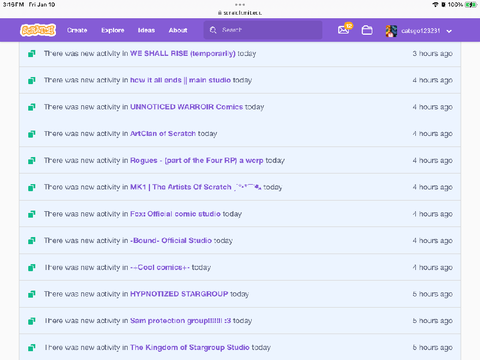Viewport: 480px width, 360px height.
Task: Click studio icon beside ArtClan of Scratch
Action: (32, 134)
